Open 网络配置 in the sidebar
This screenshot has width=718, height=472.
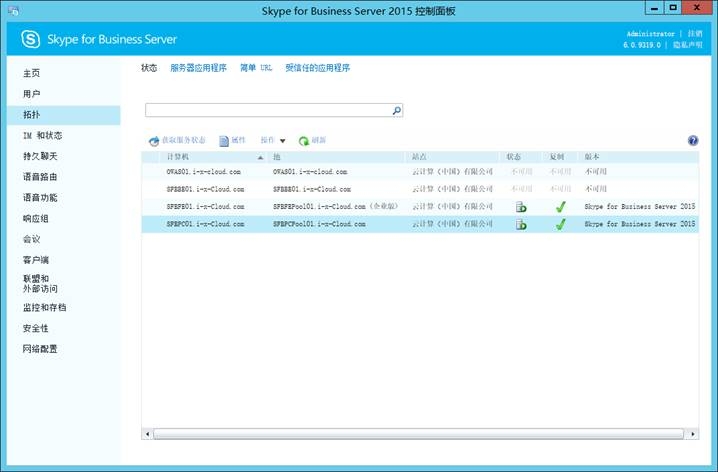click(40, 349)
